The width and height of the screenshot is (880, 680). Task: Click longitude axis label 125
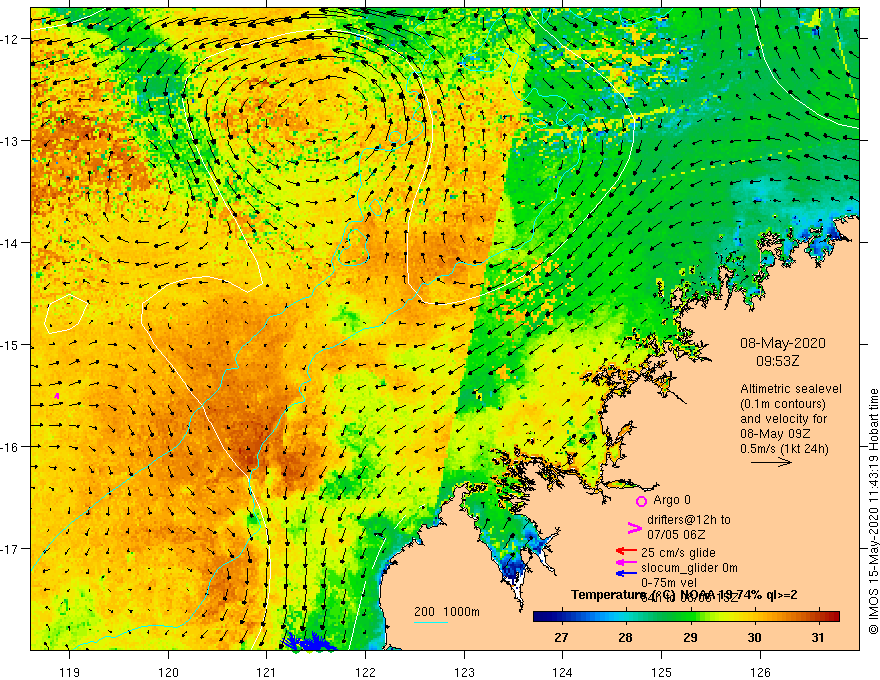click(x=661, y=672)
